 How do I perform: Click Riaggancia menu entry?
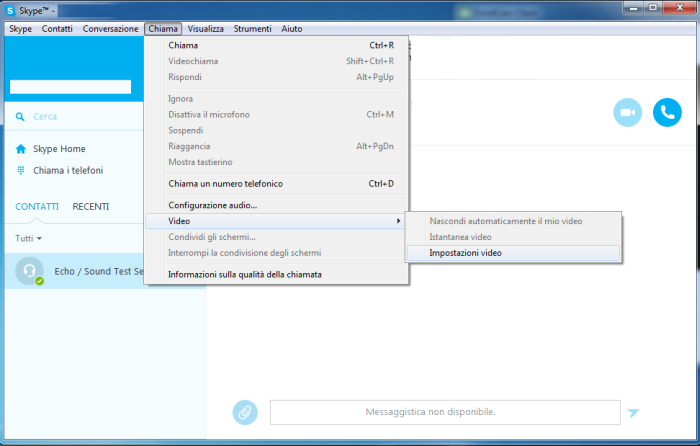(277, 146)
